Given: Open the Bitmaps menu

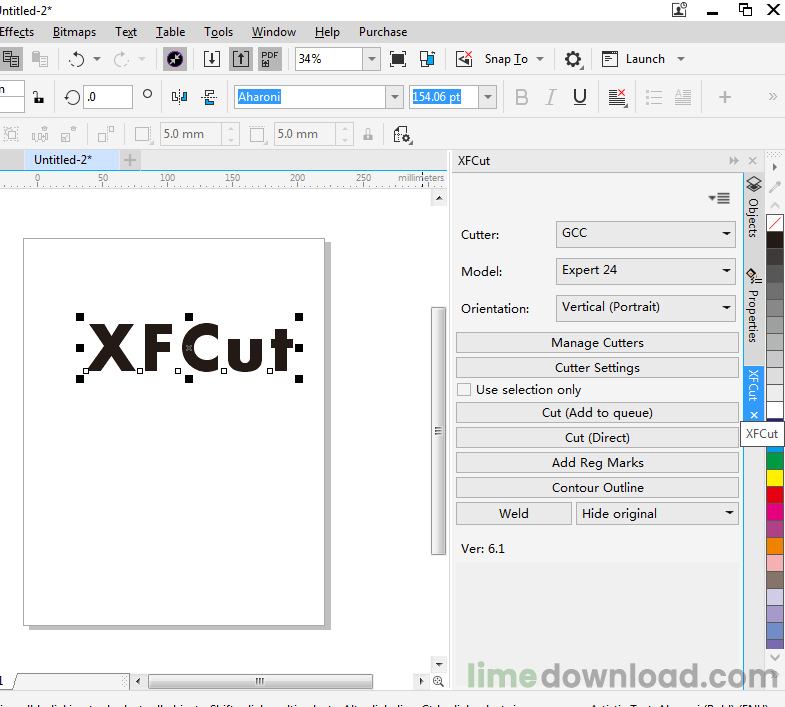Looking at the screenshot, I should coord(74,32).
